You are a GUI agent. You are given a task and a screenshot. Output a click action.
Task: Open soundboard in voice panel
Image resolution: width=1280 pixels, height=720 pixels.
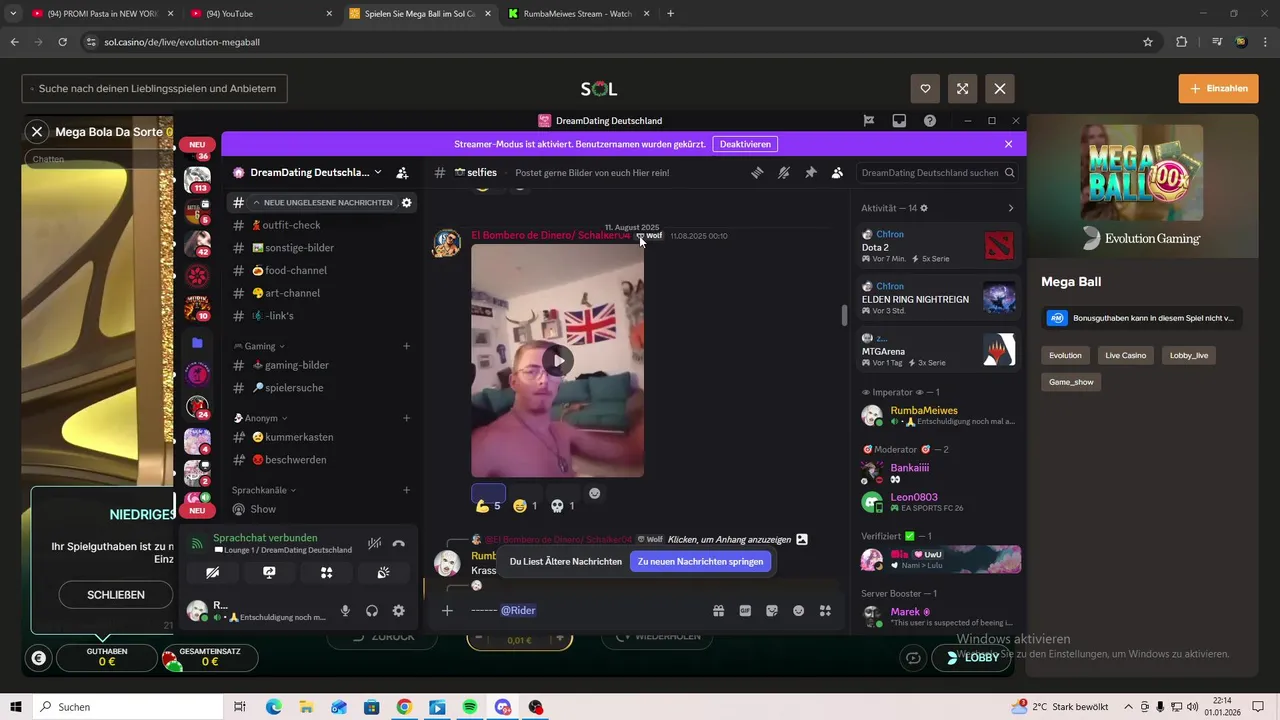pyautogui.click(x=383, y=573)
